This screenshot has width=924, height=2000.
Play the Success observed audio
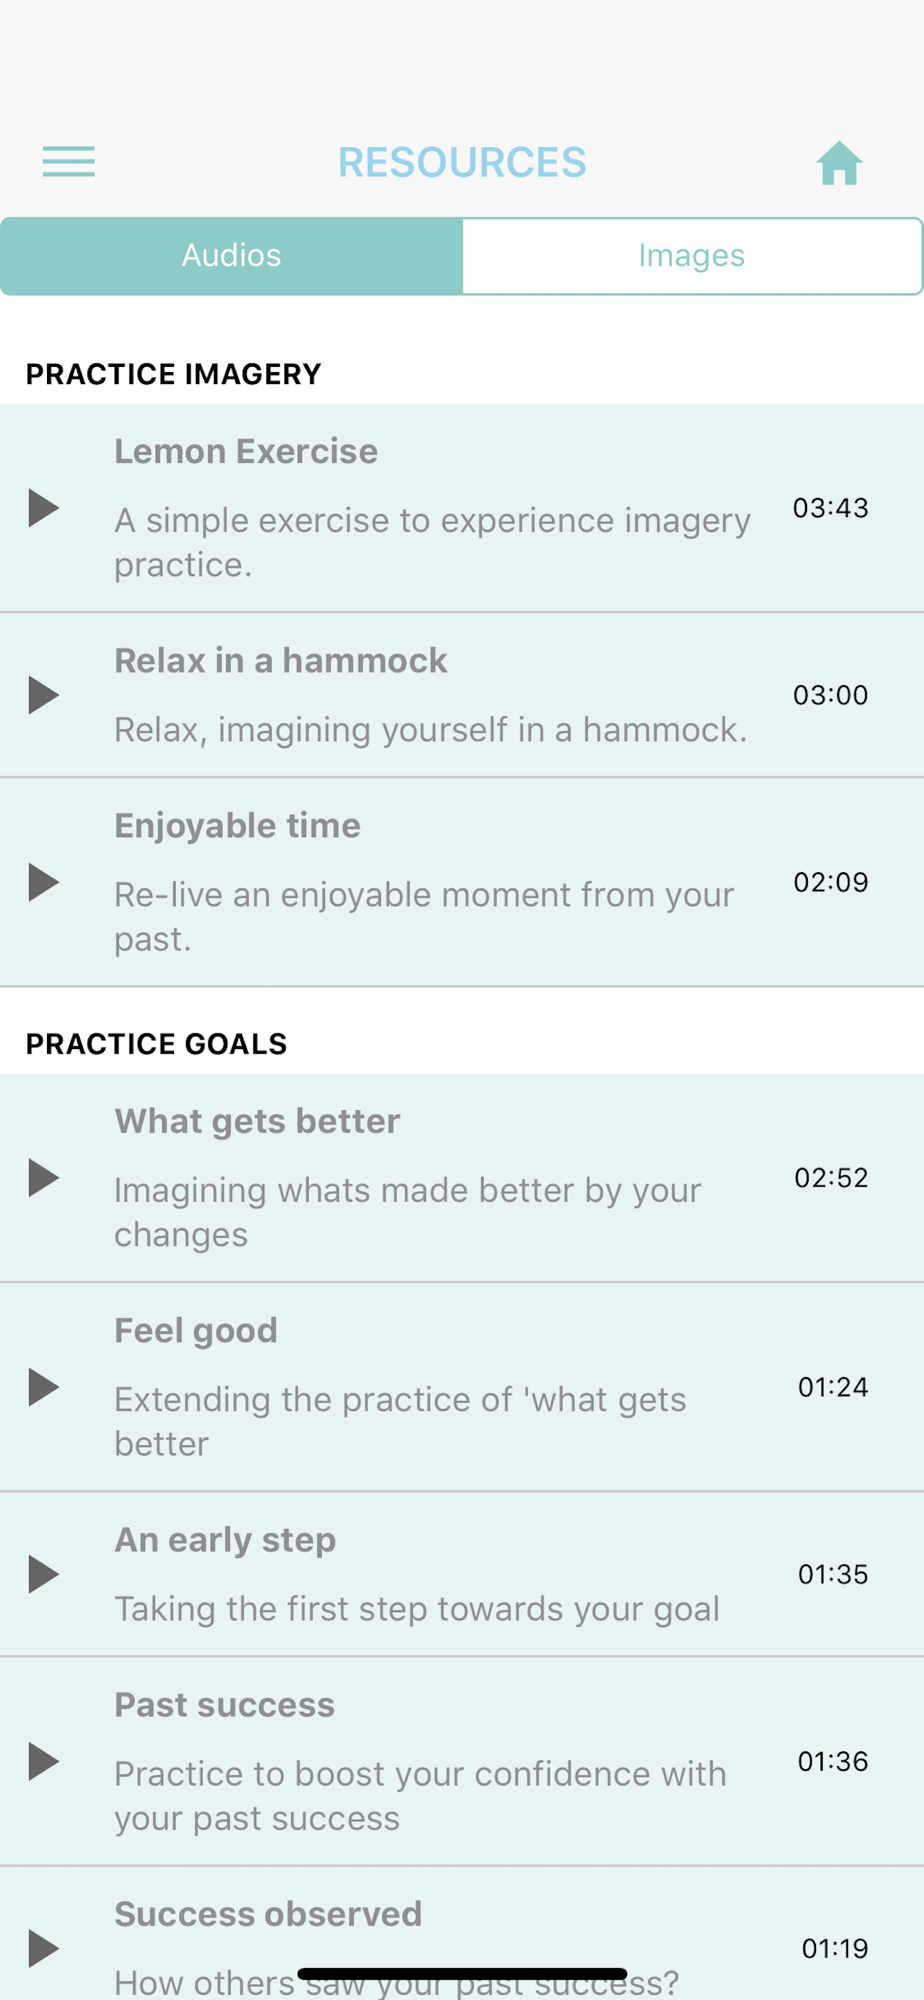click(43, 1948)
